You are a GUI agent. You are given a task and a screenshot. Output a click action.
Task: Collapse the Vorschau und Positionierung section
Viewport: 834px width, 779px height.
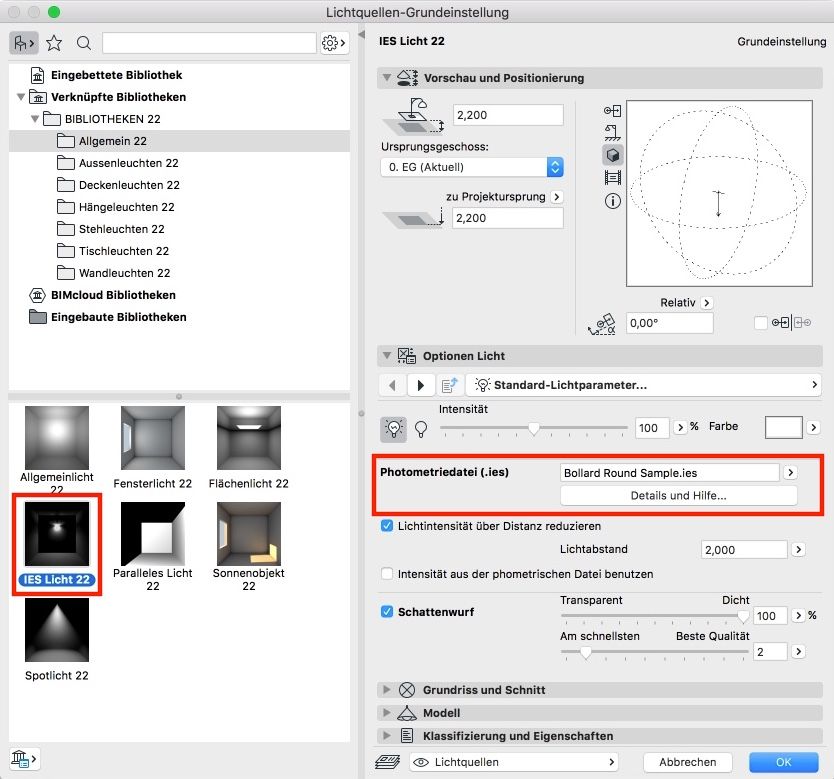pyautogui.click(x=387, y=78)
